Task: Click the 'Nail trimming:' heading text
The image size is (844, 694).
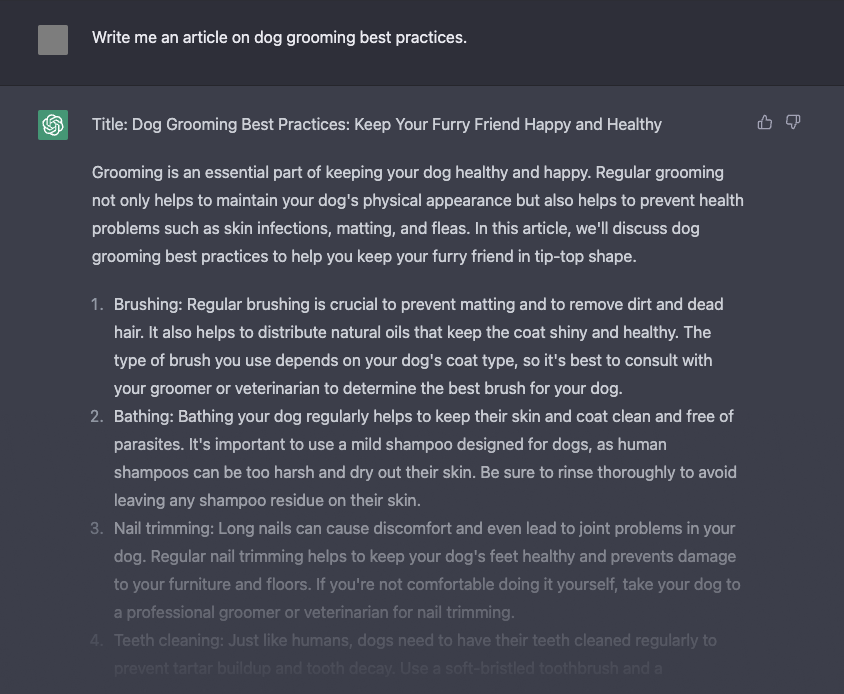Action: pos(164,528)
